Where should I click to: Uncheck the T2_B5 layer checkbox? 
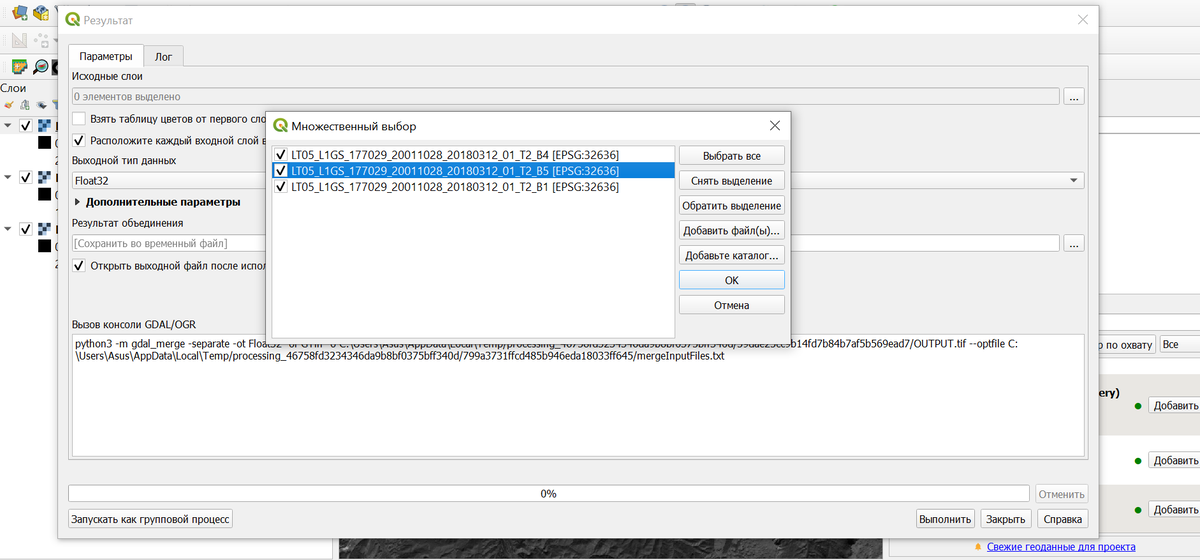281,171
